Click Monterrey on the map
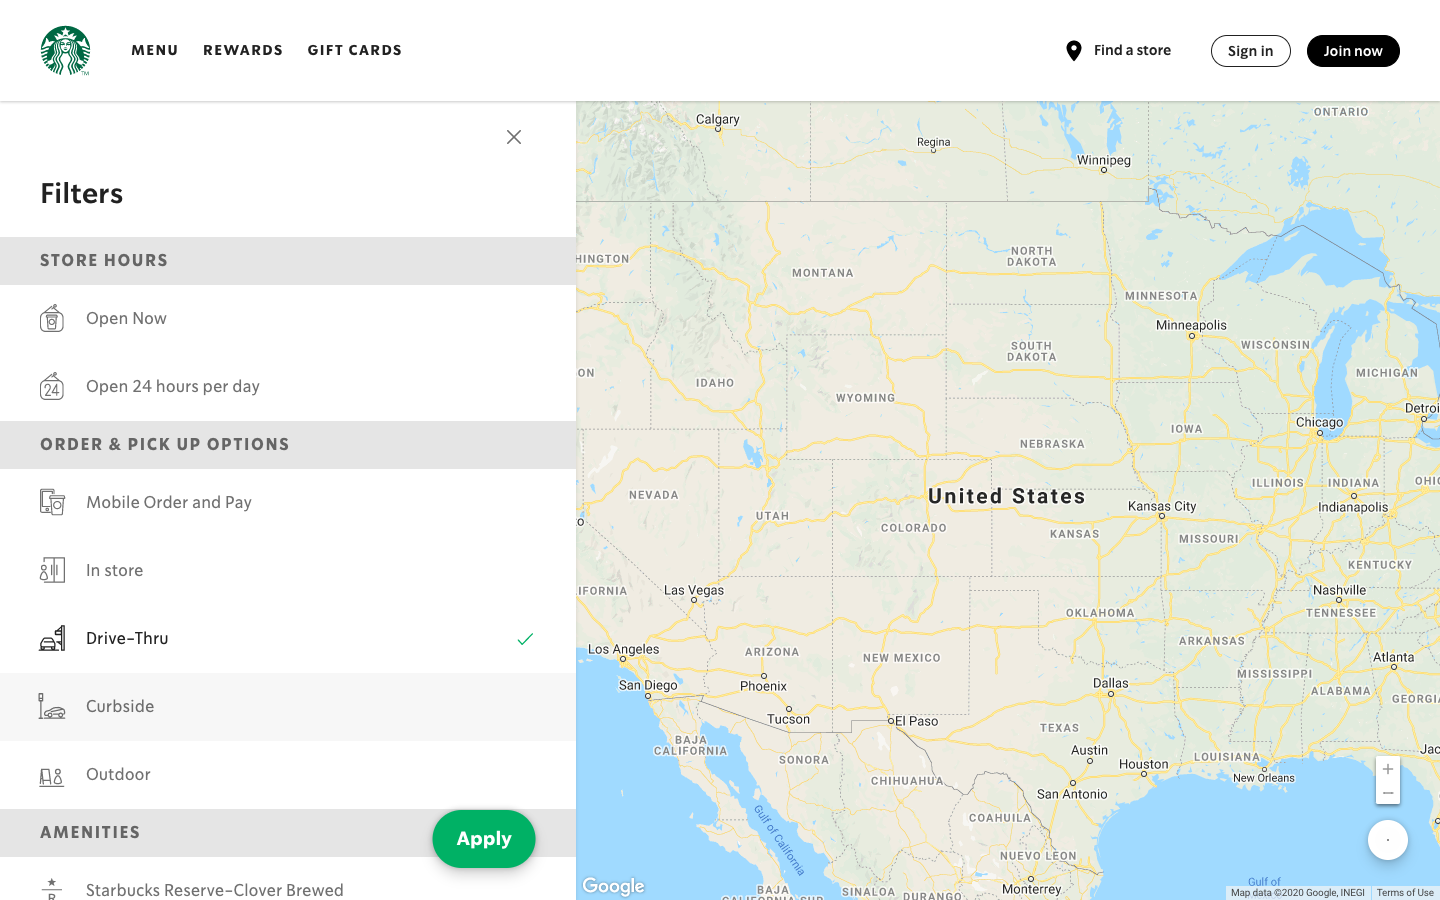 (1032, 889)
